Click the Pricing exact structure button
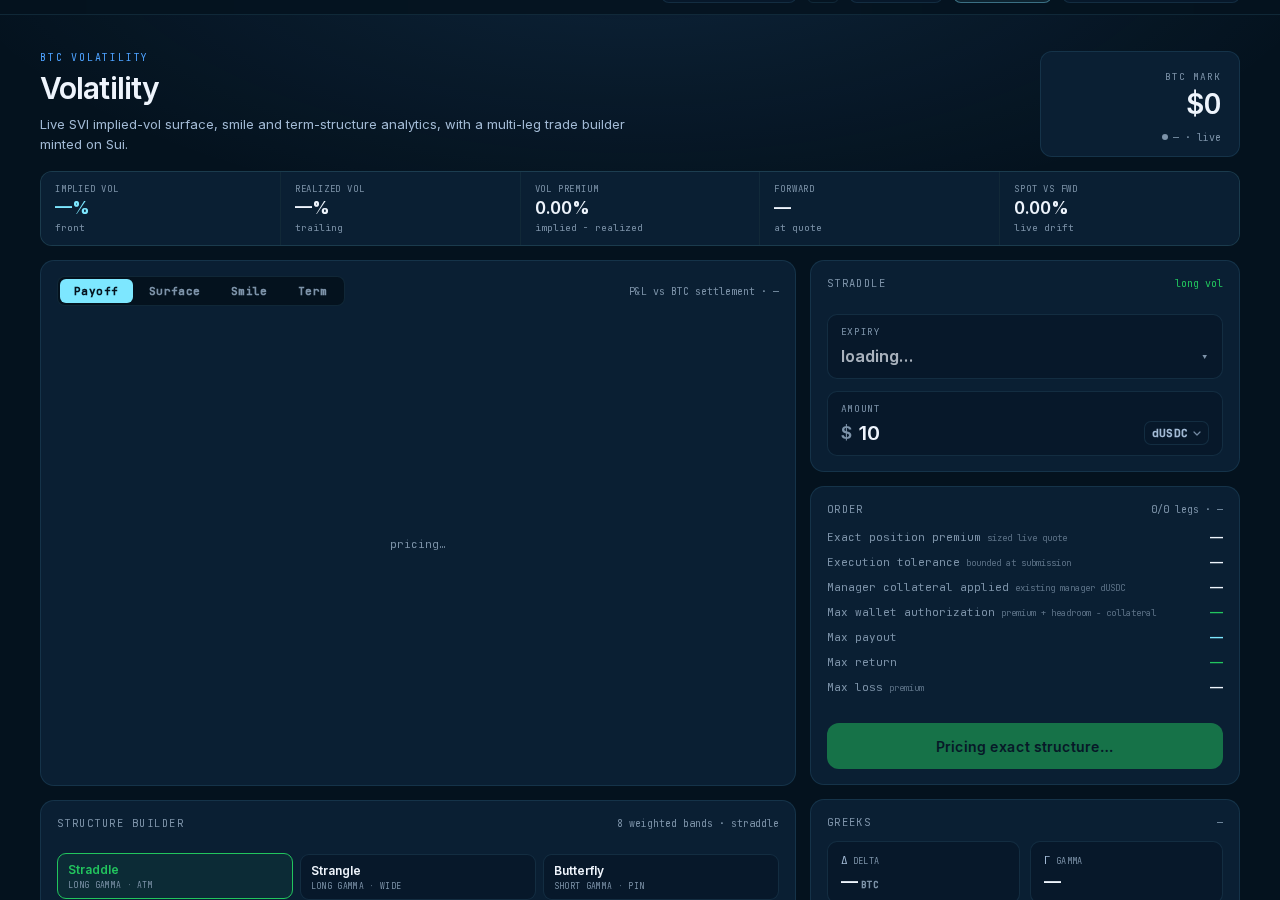Image resolution: width=1280 pixels, height=900 pixels. coord(1025,746)
